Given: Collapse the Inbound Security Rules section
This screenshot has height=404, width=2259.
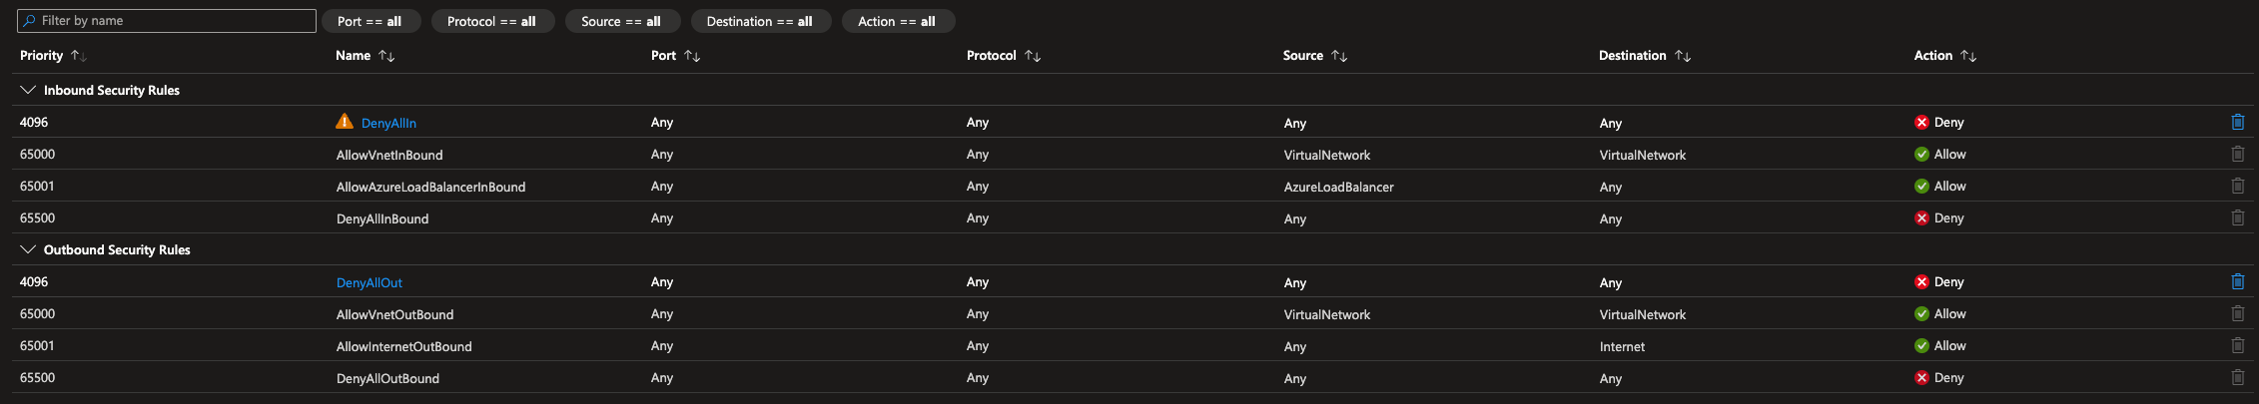Looking at the screenshot, I should click(28, 90).
